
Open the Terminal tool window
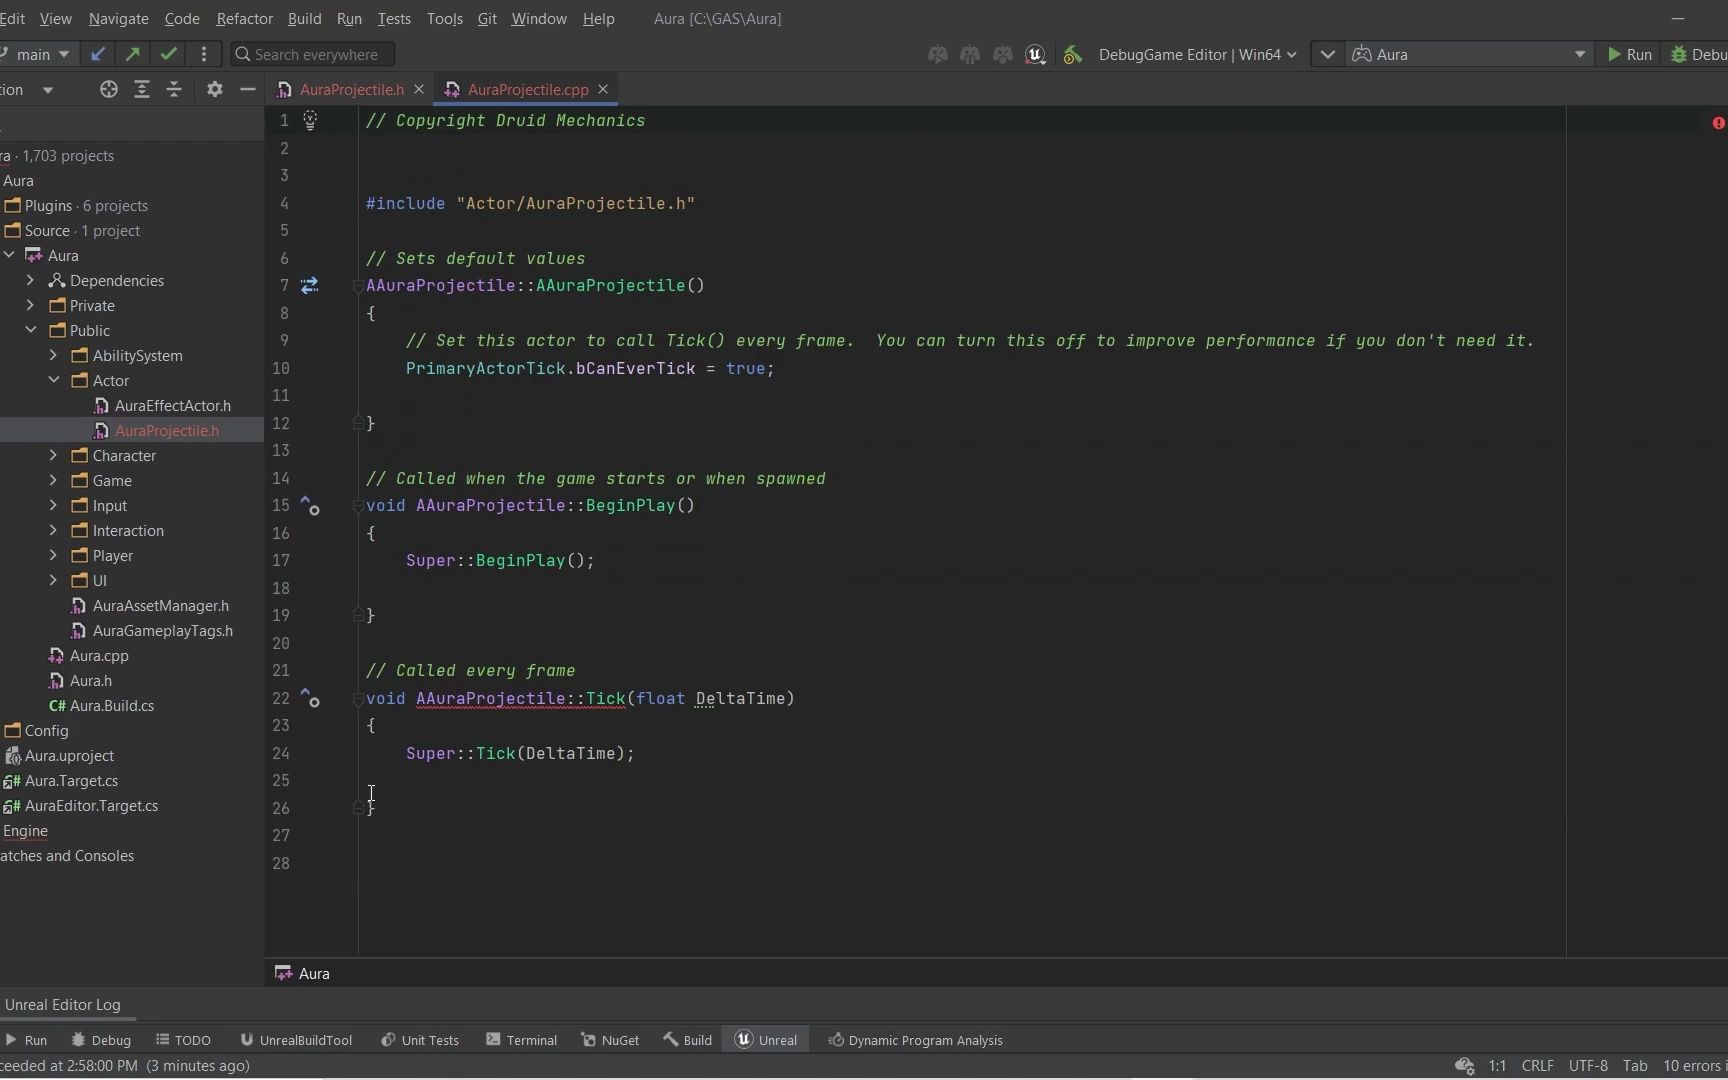pos(521,1040)
